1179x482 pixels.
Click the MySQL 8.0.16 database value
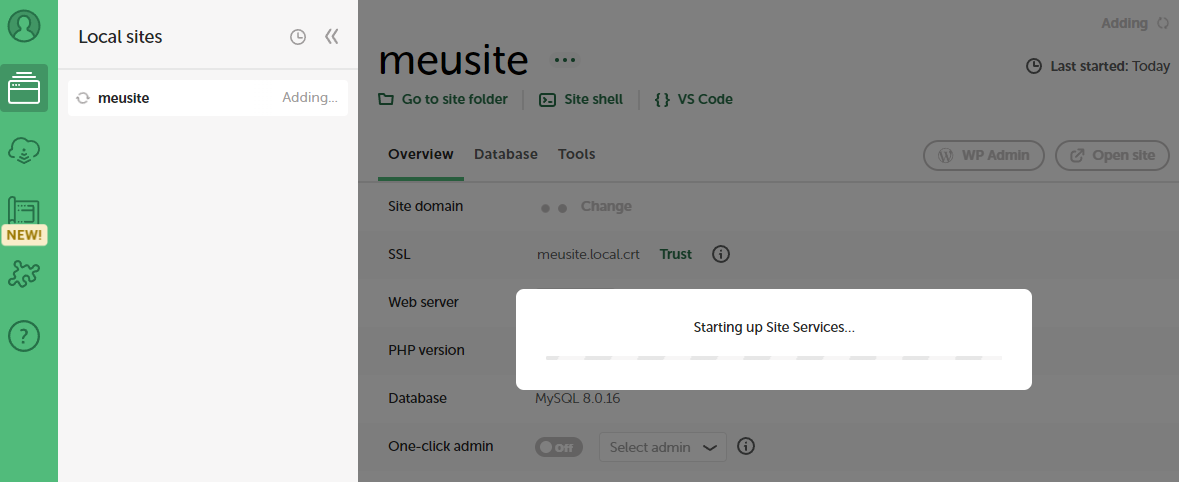pyautogui.click(x=577, y=399)
